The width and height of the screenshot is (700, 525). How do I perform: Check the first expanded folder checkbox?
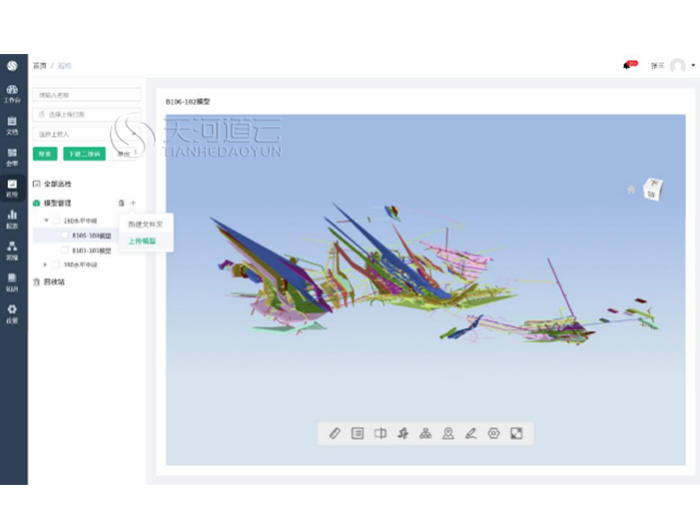click(56, 221)
